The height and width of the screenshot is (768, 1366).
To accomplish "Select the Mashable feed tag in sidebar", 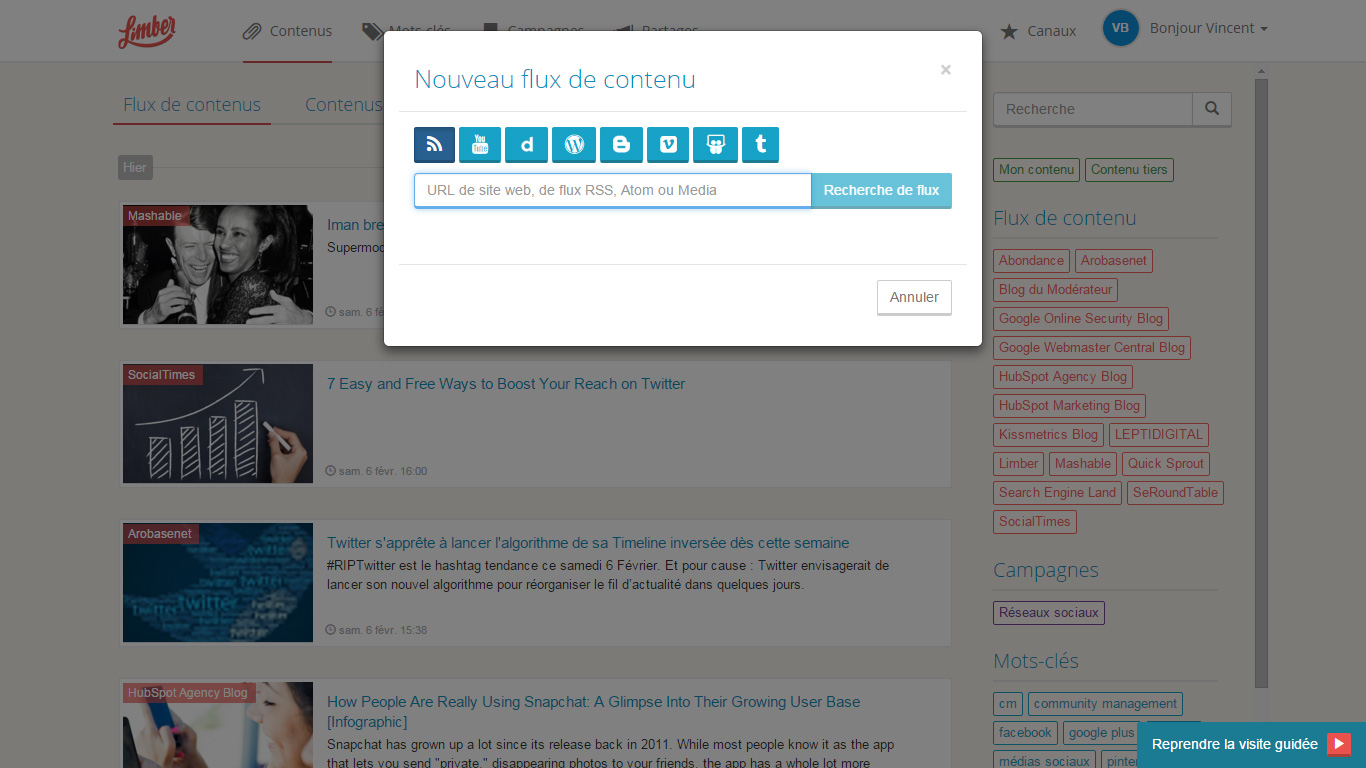I will point(1083,464).
